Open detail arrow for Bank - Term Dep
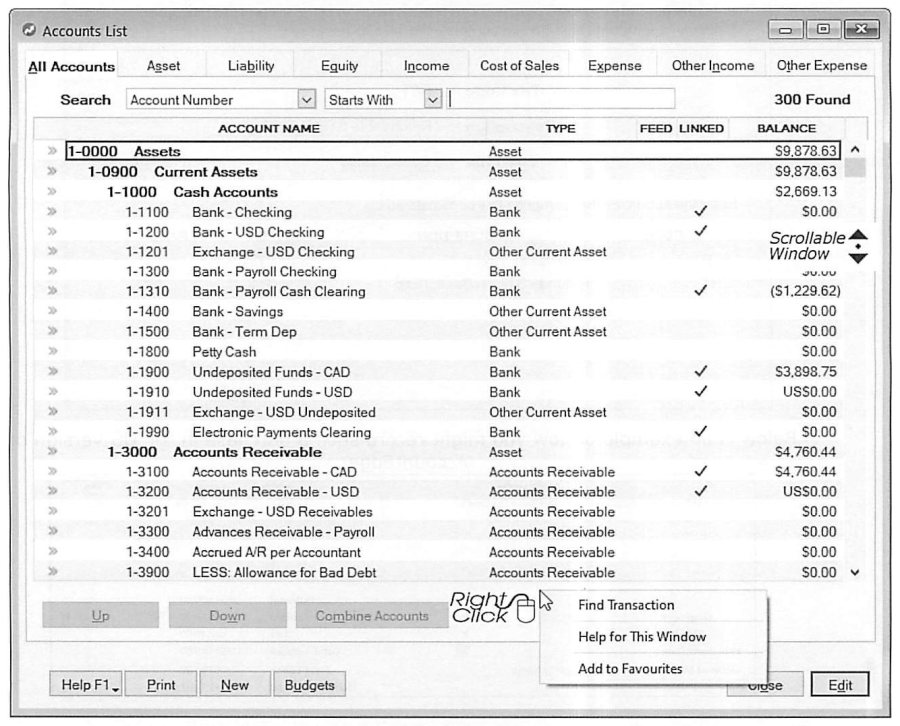900x726 pixels. tap(52, 331)
